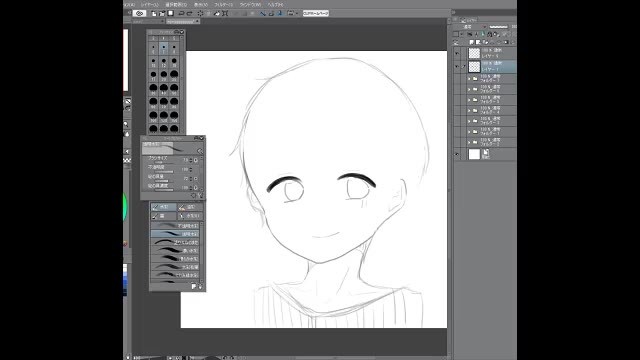The height and width of the screenshot is (360, 640).
Task: Click the Save icon in command bar
Action: tap(170, 13)
